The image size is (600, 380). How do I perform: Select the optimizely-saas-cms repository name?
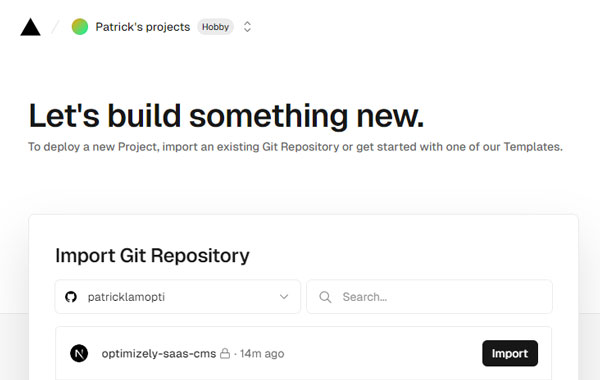point(158,354)
